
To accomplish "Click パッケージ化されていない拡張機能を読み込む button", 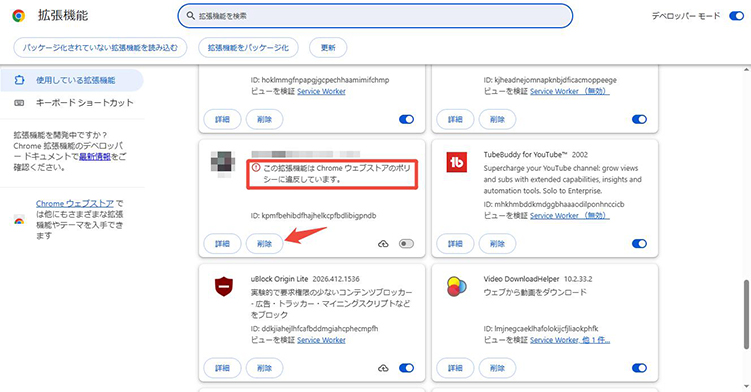I will [x=100, y=47].
